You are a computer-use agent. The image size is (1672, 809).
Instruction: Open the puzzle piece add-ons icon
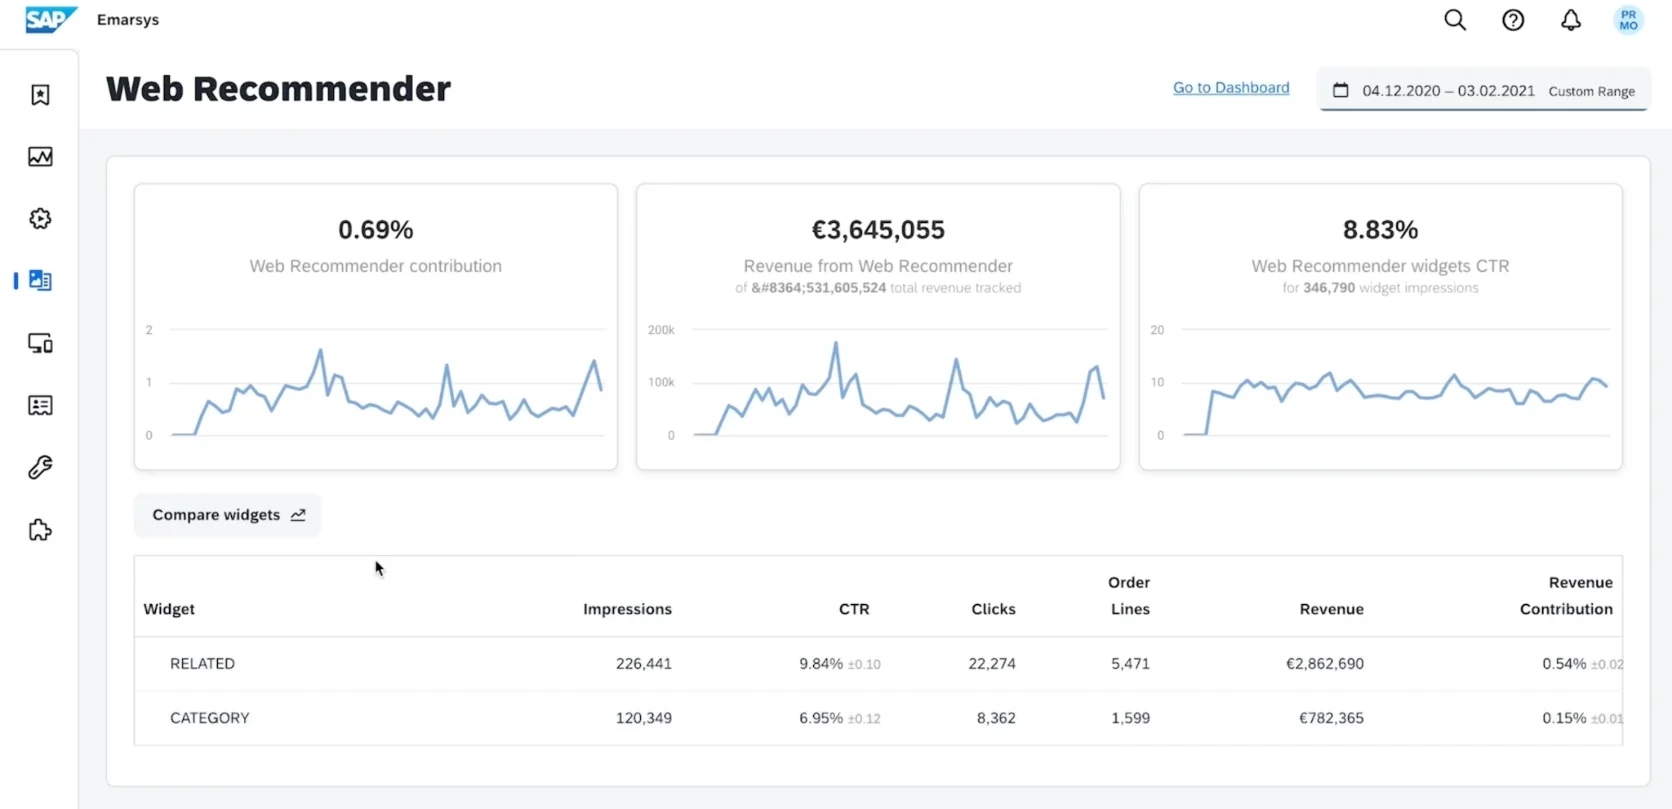point(40,530)
